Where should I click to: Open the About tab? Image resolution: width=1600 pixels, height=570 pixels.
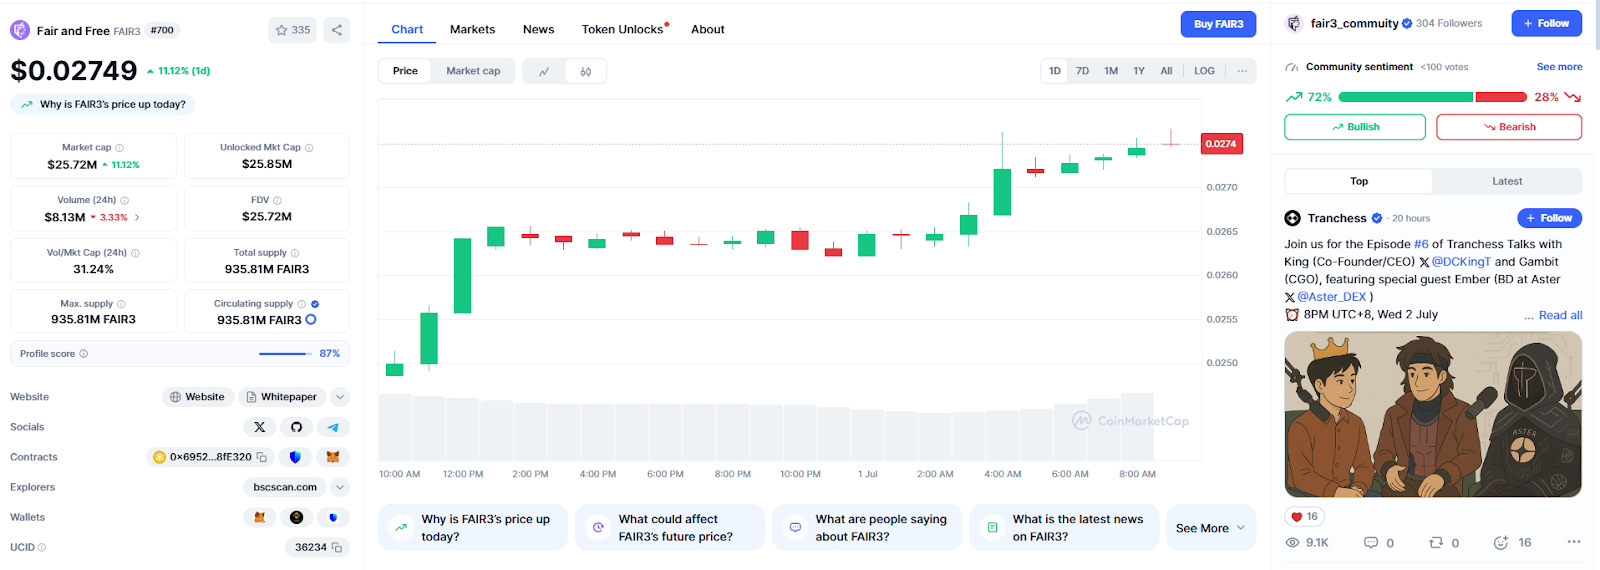tap(708, 29)
